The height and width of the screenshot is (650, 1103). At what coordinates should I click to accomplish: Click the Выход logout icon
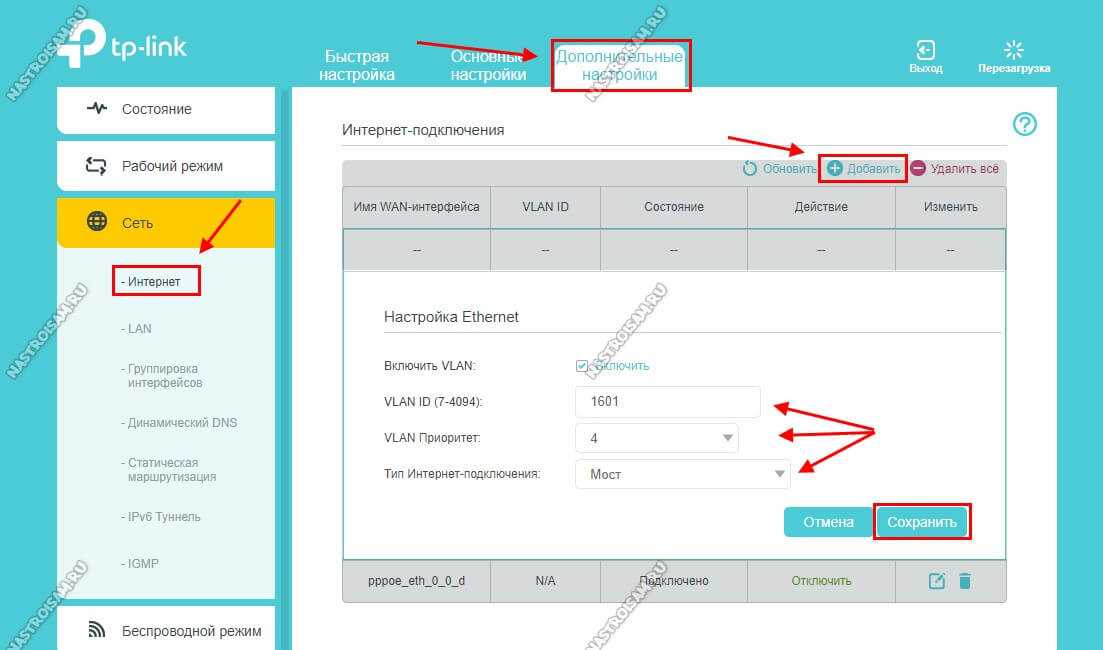click(926, 50)
